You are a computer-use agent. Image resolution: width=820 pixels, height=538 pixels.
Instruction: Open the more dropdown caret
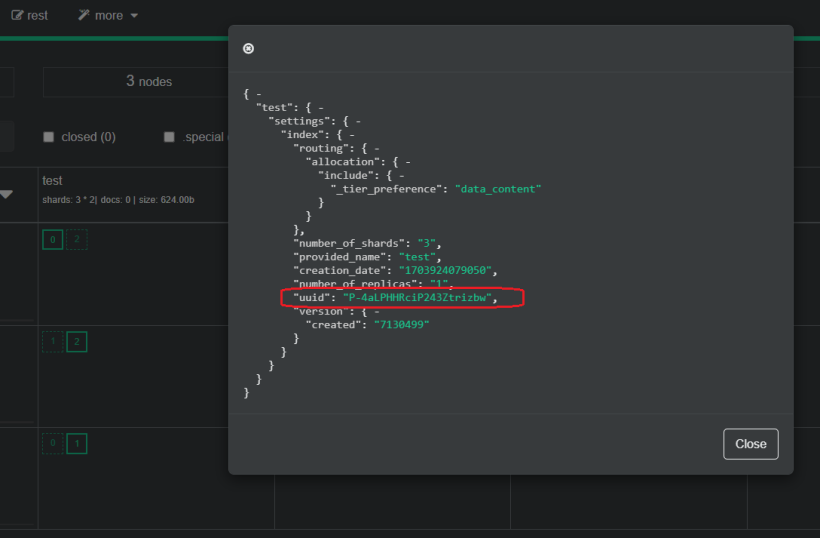click(134, 16)
